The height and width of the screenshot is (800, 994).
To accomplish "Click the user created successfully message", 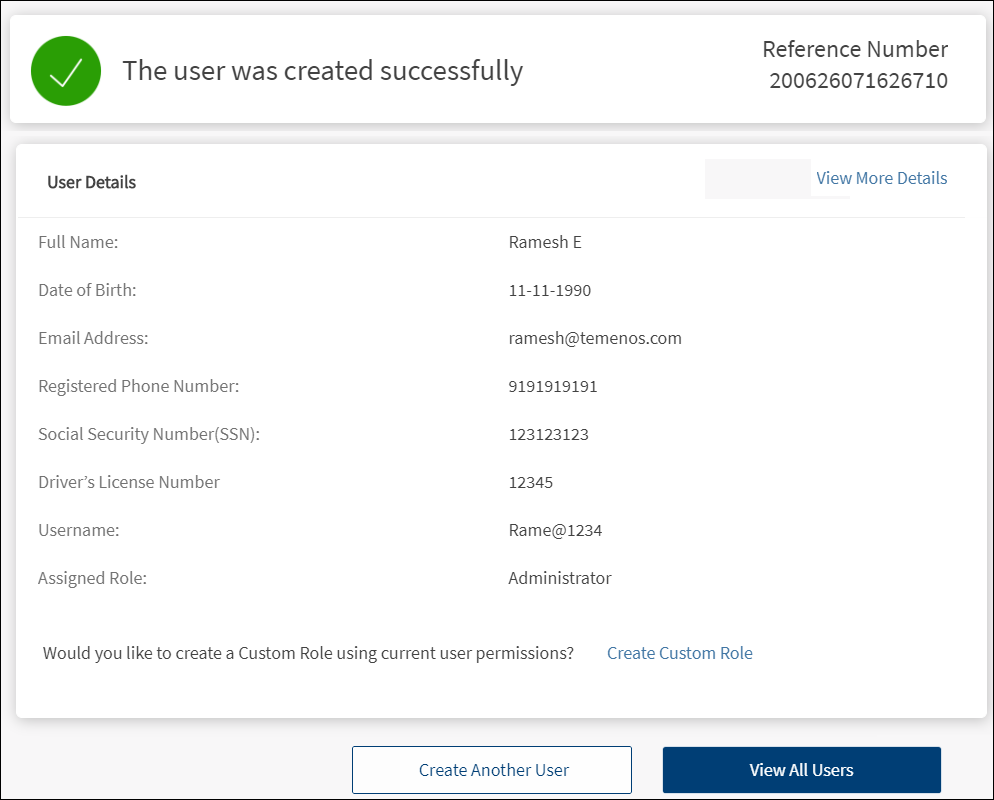I will [x=322, y=71].
